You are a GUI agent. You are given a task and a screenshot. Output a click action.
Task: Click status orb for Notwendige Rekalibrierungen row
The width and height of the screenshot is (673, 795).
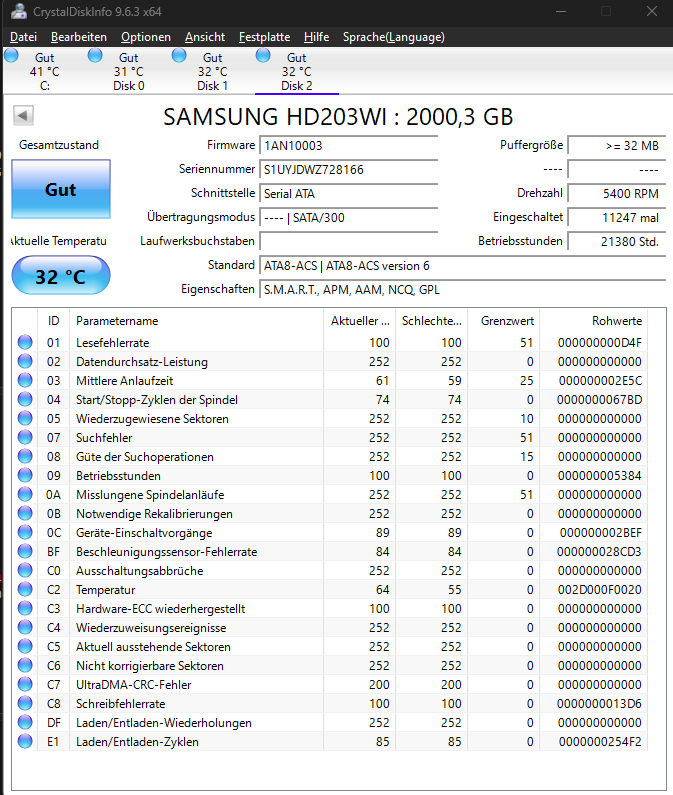25,514
